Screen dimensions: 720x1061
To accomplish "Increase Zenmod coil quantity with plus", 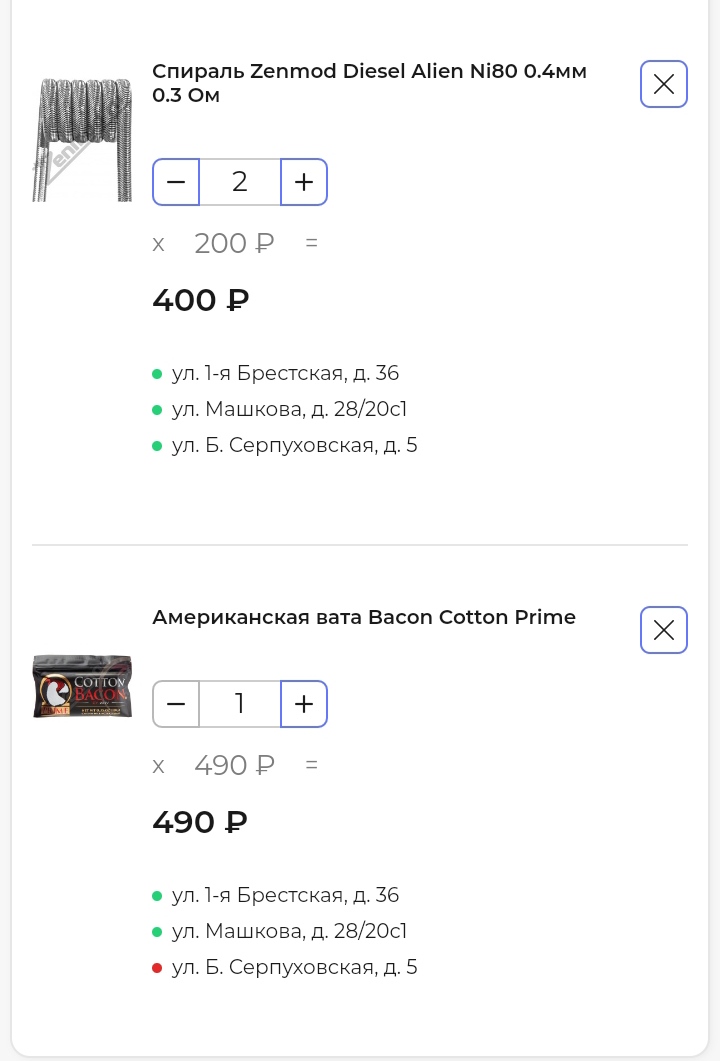I will (x=304, y=182).
